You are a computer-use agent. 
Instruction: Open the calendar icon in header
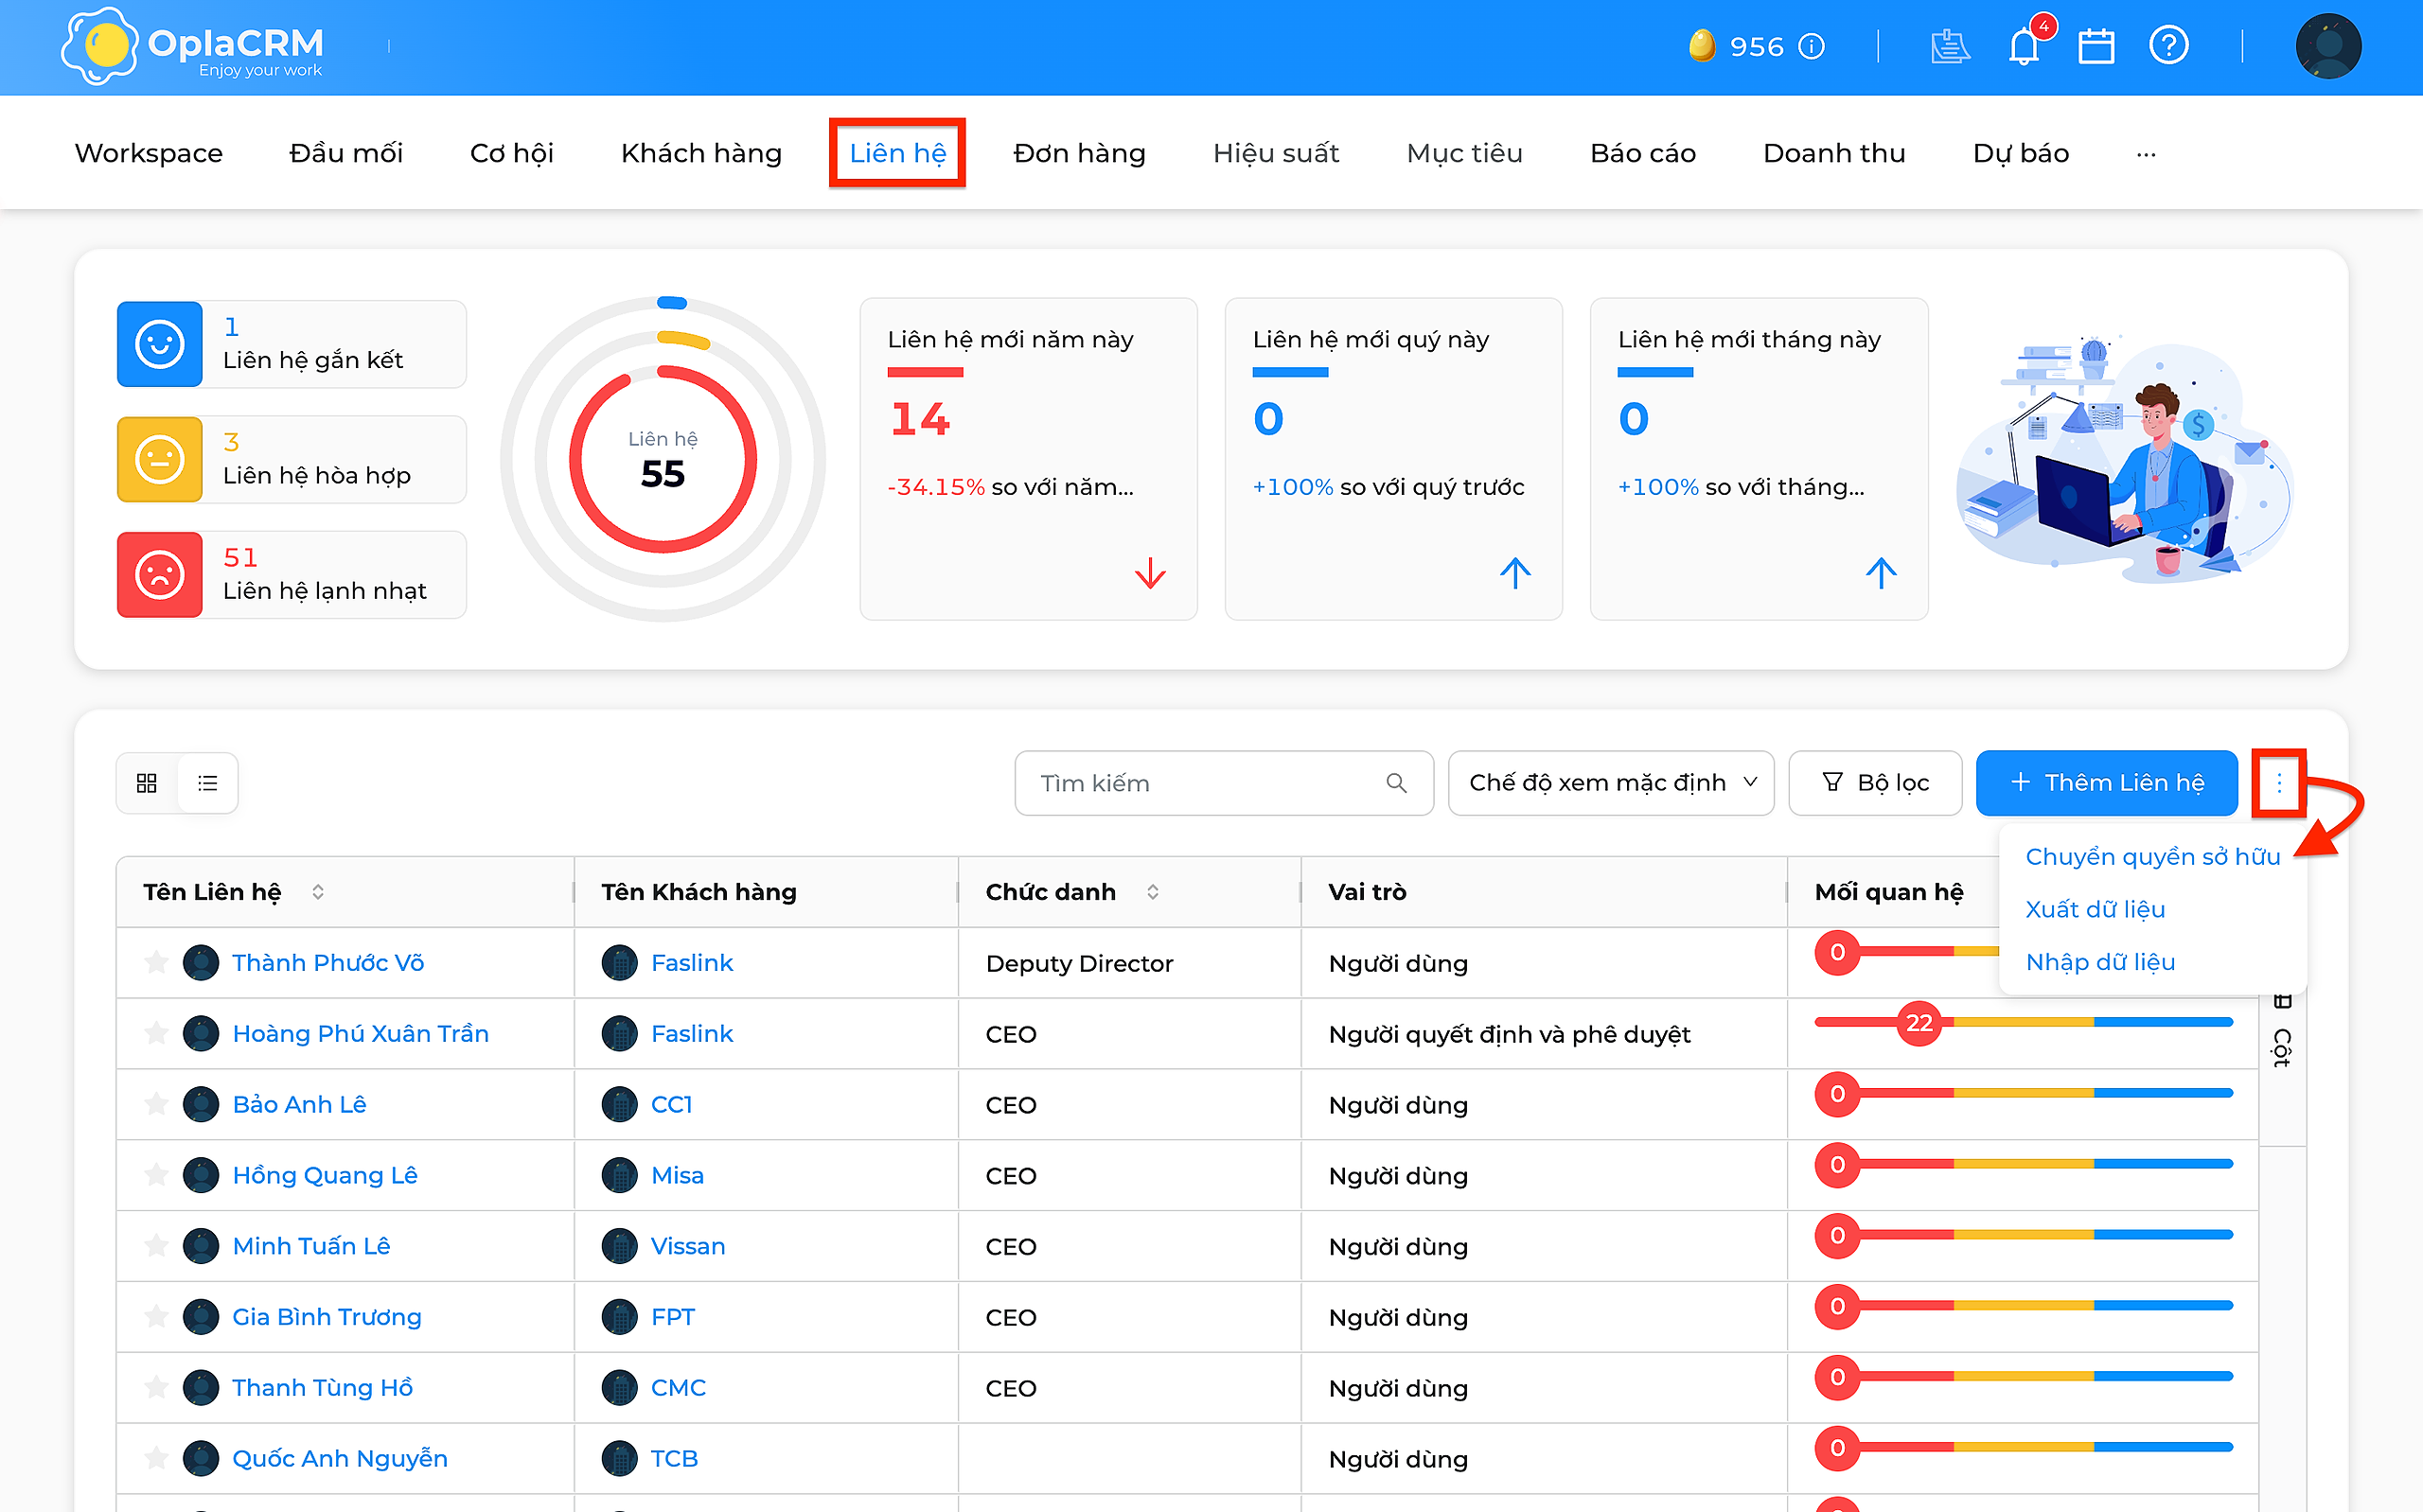click(x=2095, y=46)
